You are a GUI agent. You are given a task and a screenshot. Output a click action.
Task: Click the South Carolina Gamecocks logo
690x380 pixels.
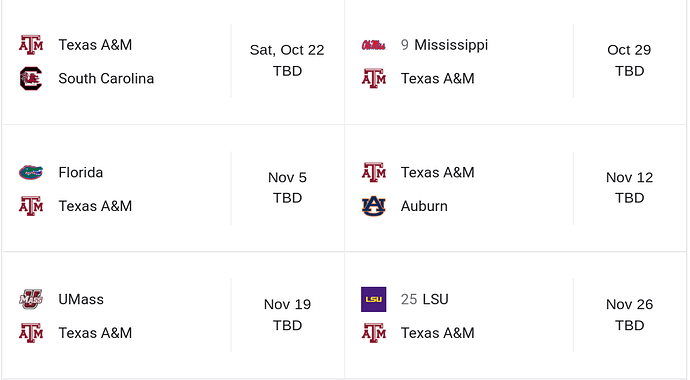pyautogui.click(x=31, y=79)
